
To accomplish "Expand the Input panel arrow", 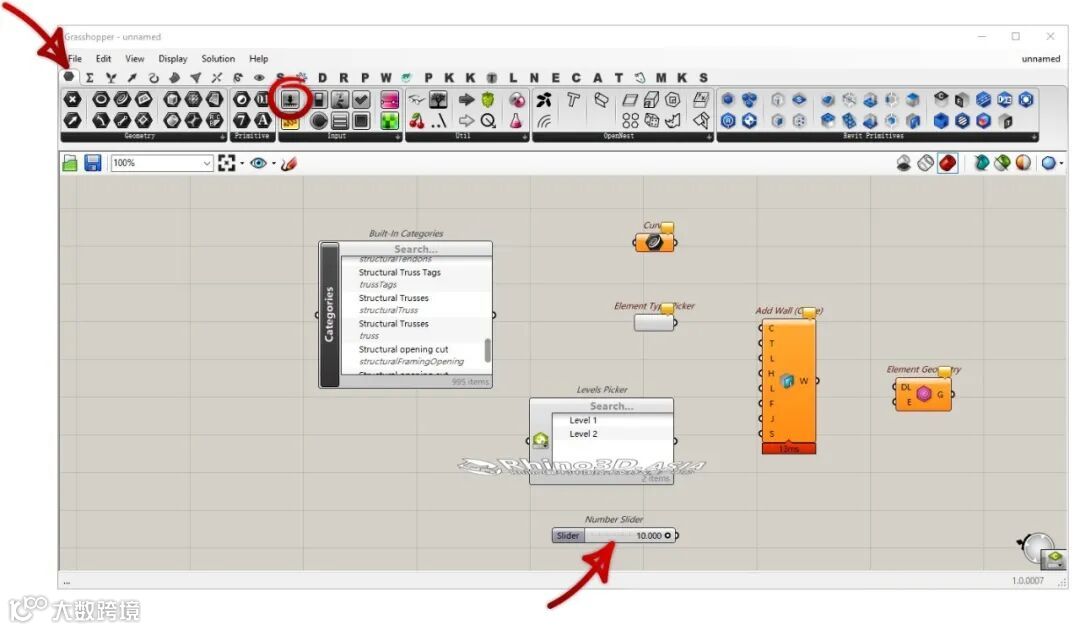I will [x=398, y=137].
